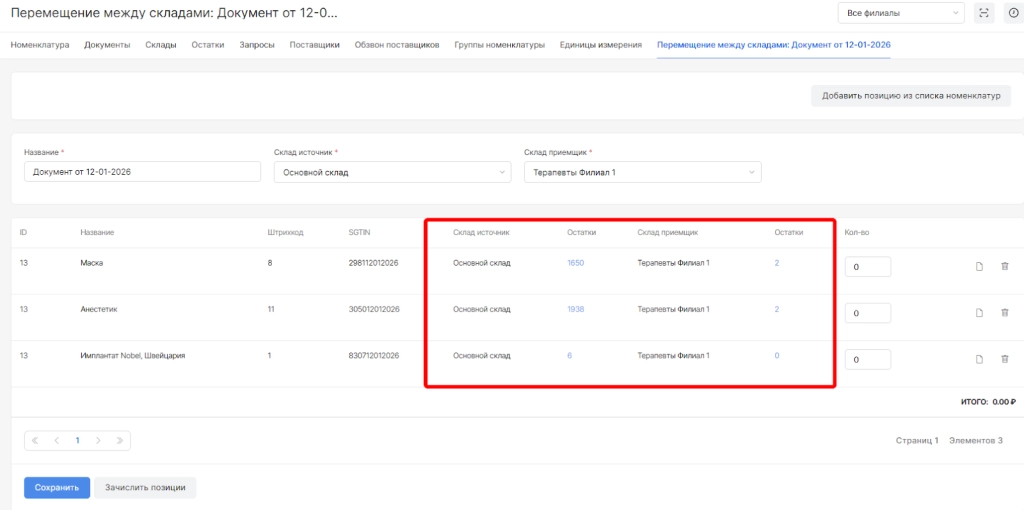Expand the Склад приемщик dropdown
Image resolution: width=1024 pixels, height=510 pixels.
(642, 172)
